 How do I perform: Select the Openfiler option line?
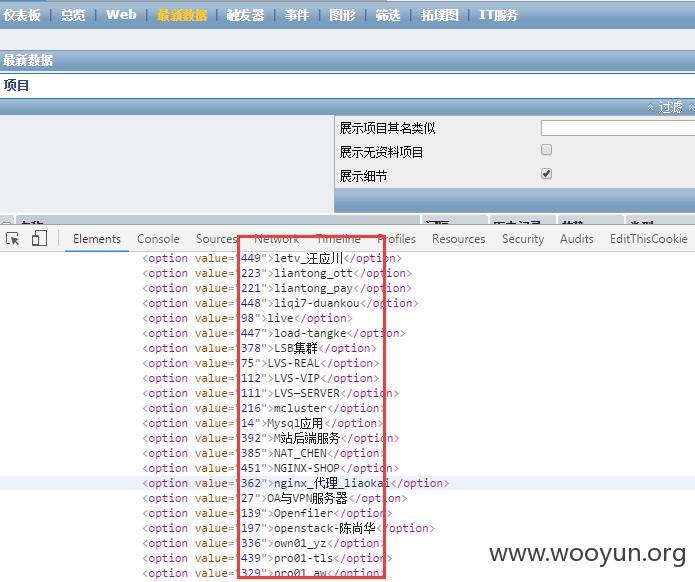pyautogui.click(x=267, y=513)
